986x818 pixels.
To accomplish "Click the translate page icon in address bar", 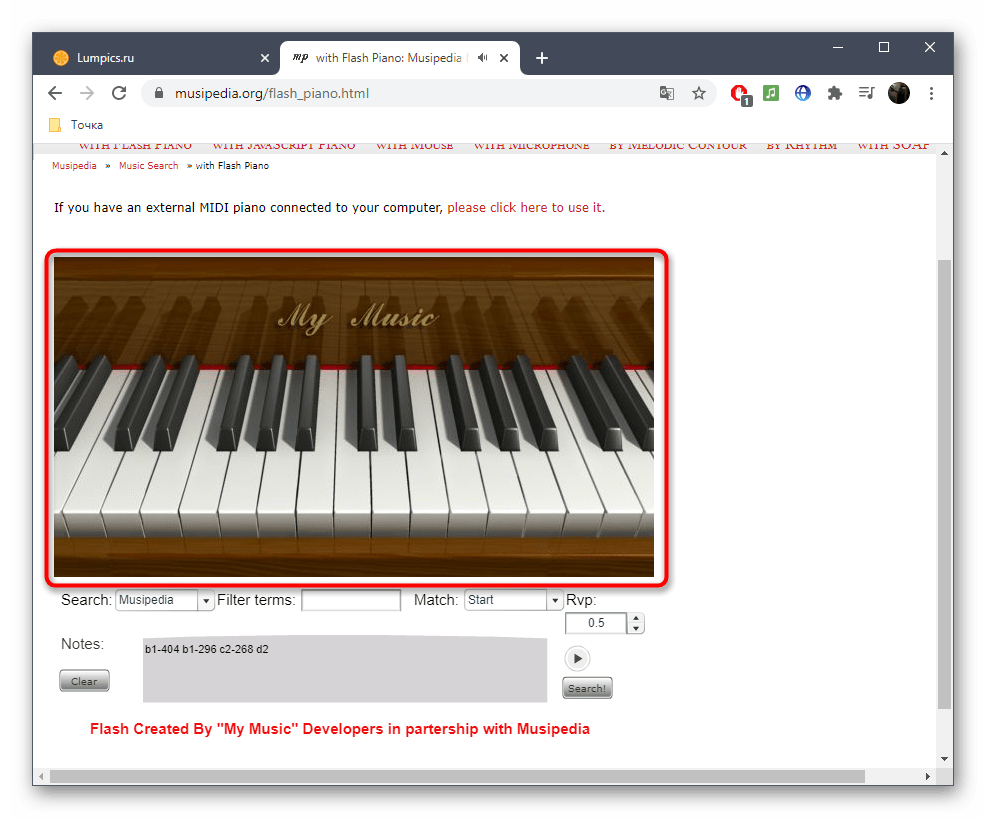I will pos(666,93).
